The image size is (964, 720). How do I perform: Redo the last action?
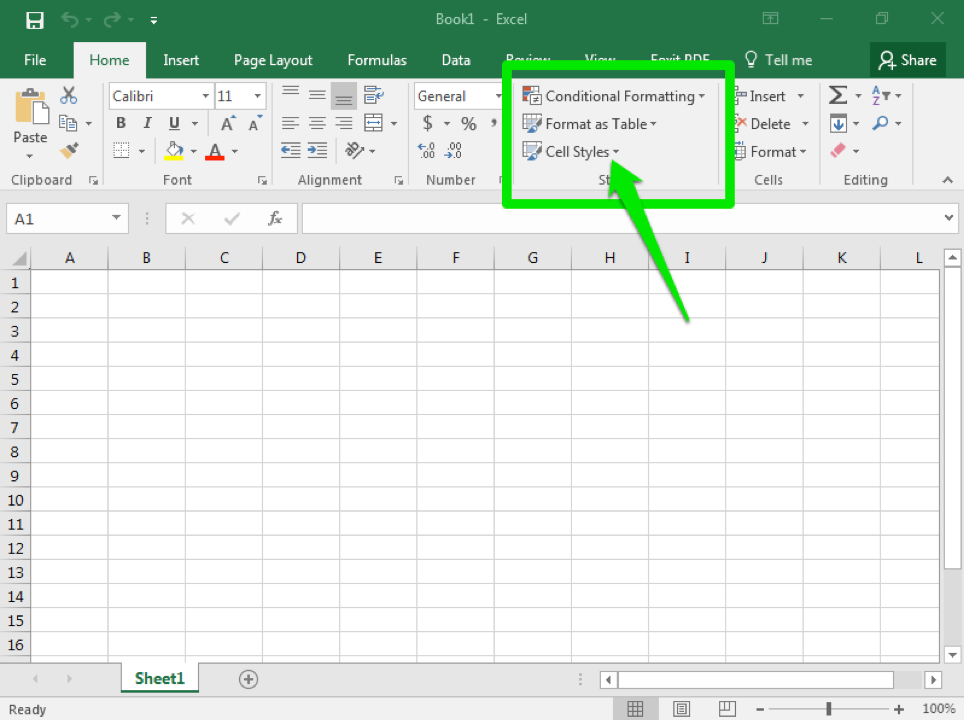point(112,20)
